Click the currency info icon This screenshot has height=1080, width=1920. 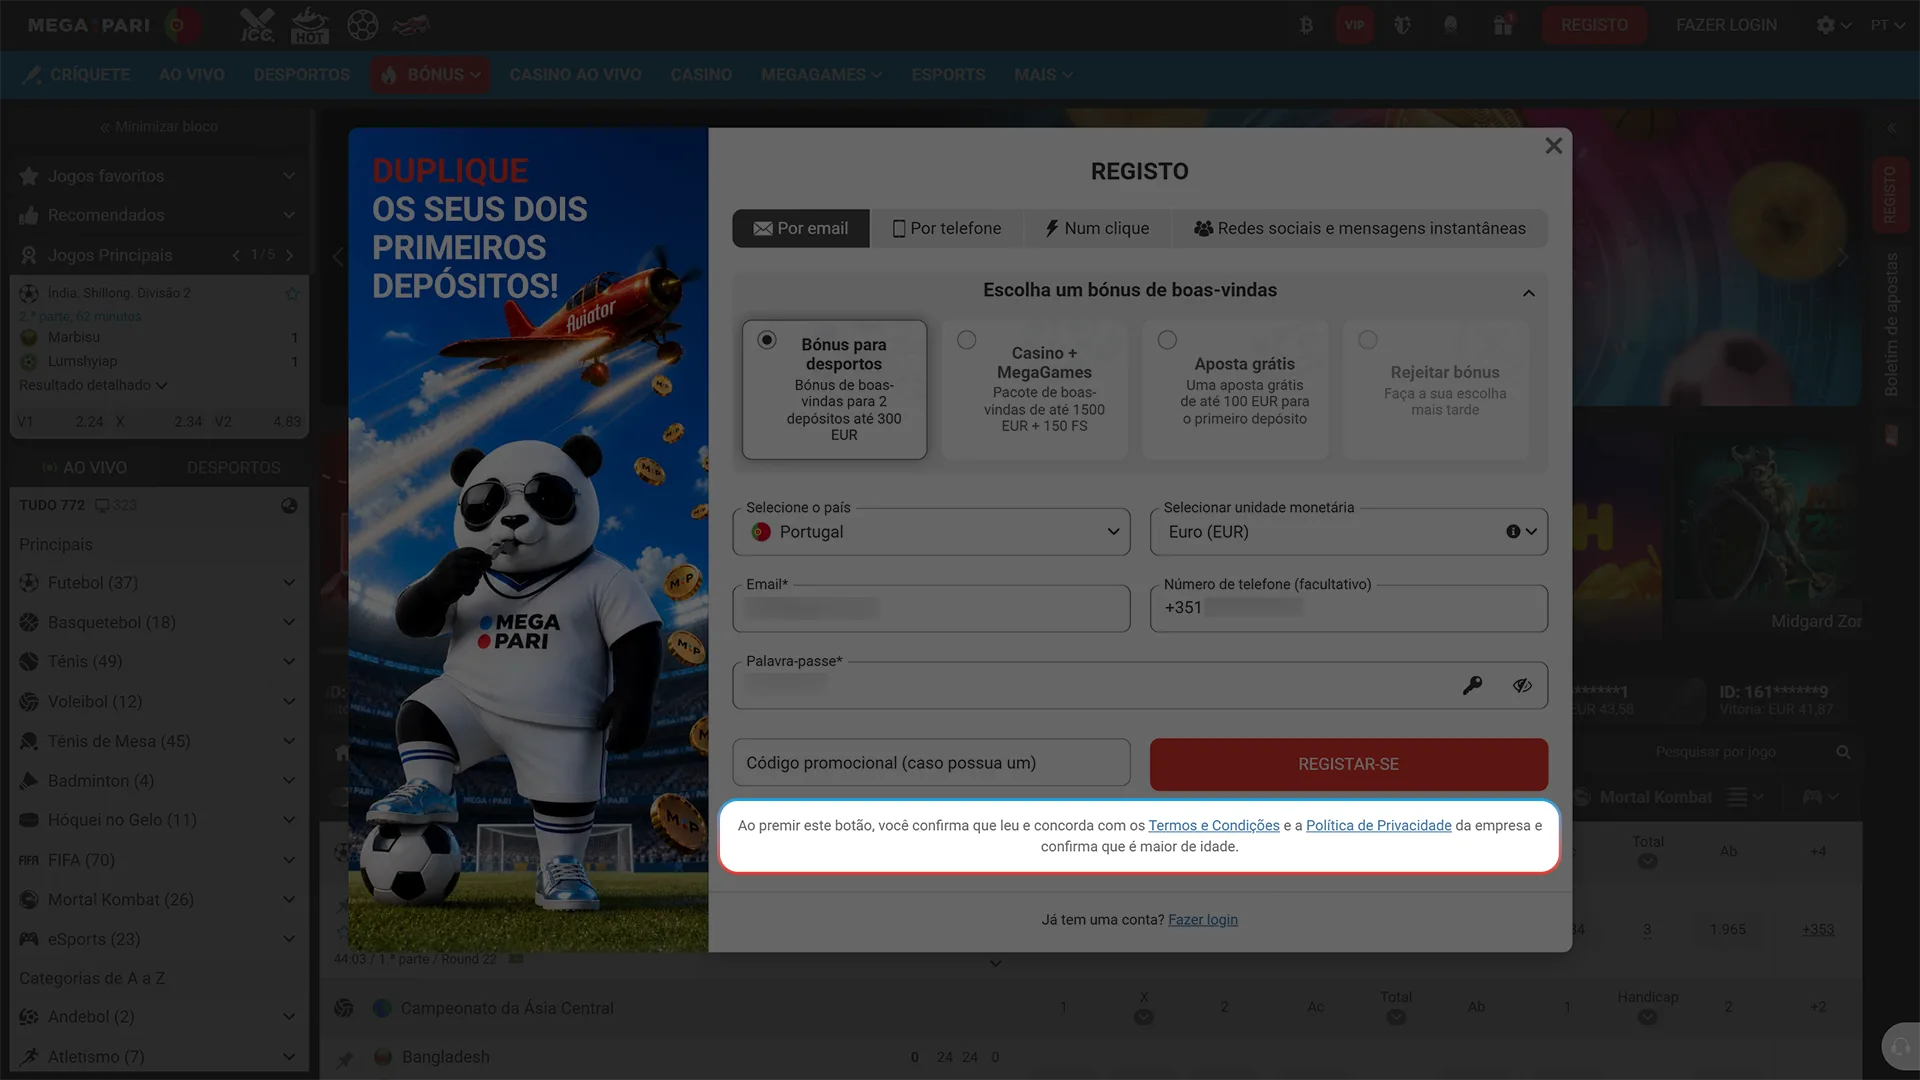pyautogui.click(x=1513, y=532)
